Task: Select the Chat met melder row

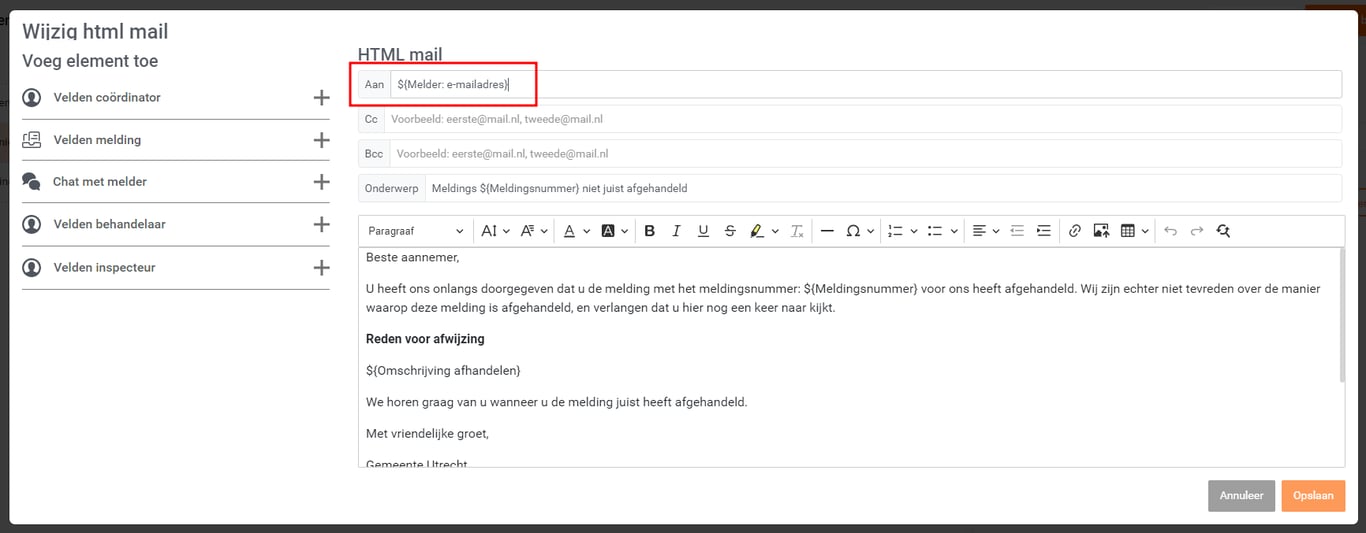Action: coord(176,182)
